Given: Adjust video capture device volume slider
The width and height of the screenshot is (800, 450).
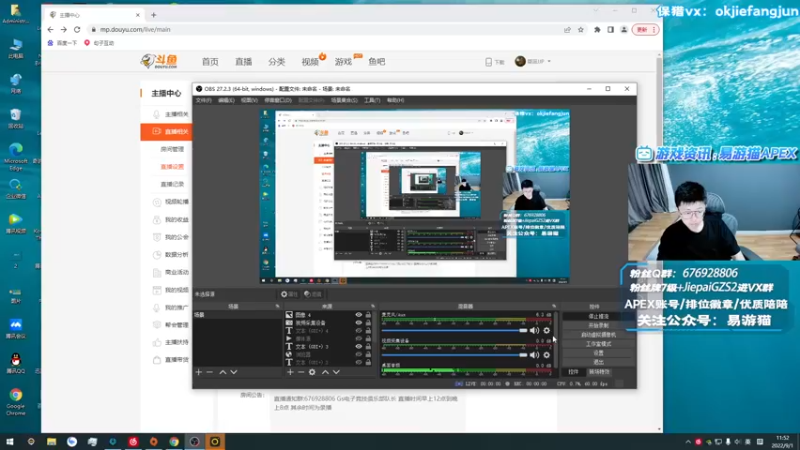Looking at the screenshot, I should pyautogui.click(x=455, y=355).
